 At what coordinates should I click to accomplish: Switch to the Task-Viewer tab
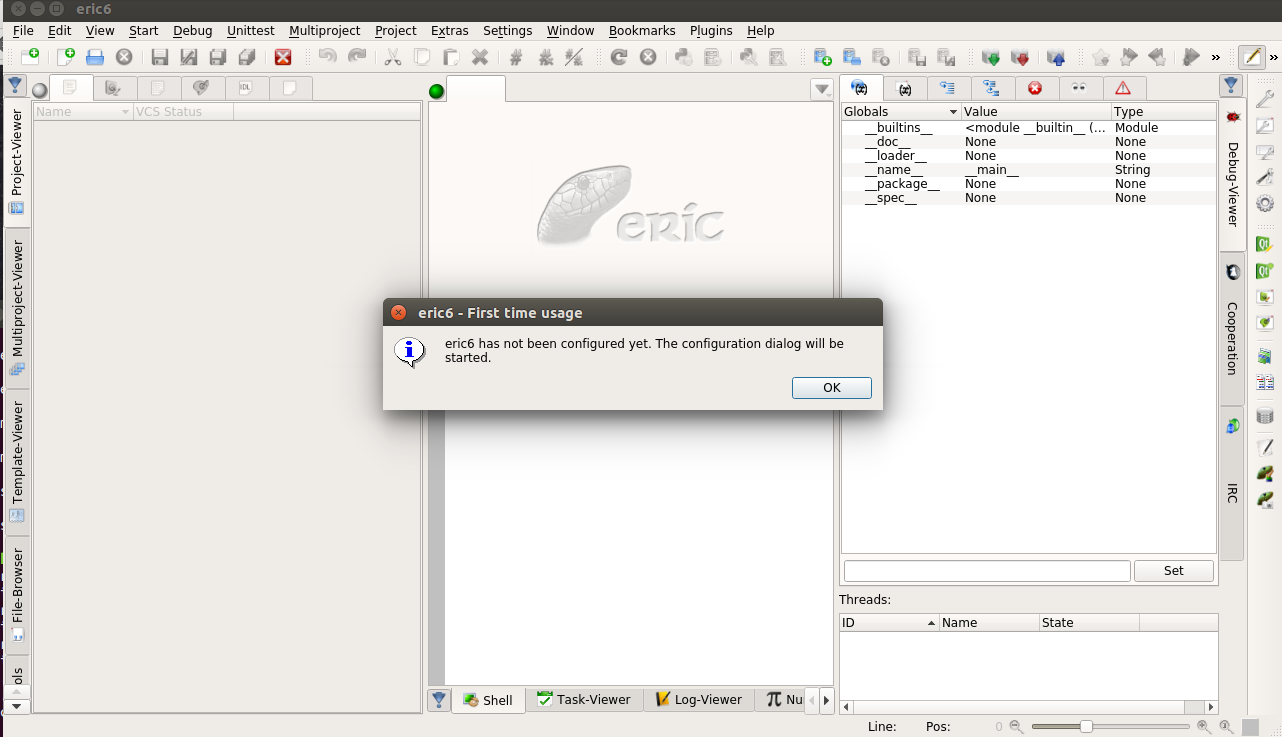pyautogui.click(x=584, y=700)
